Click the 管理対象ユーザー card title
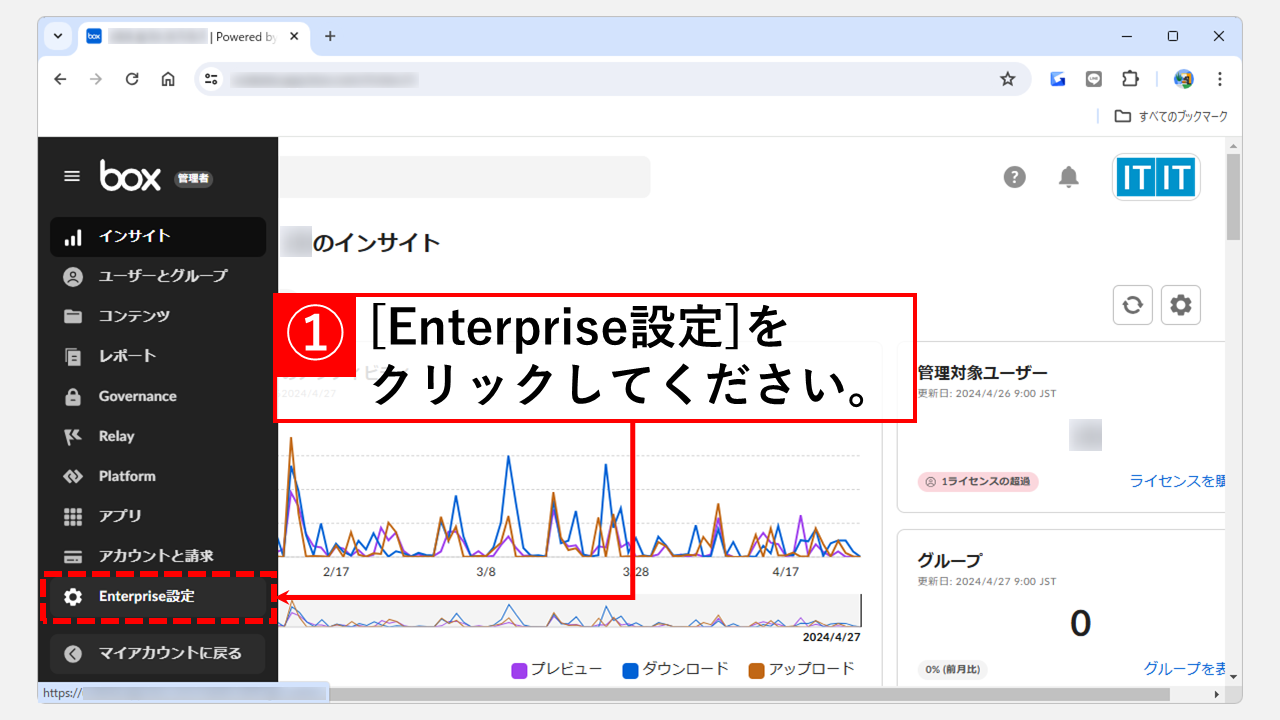Screen dimensions: 1280x720 click(x=982, y=373)
